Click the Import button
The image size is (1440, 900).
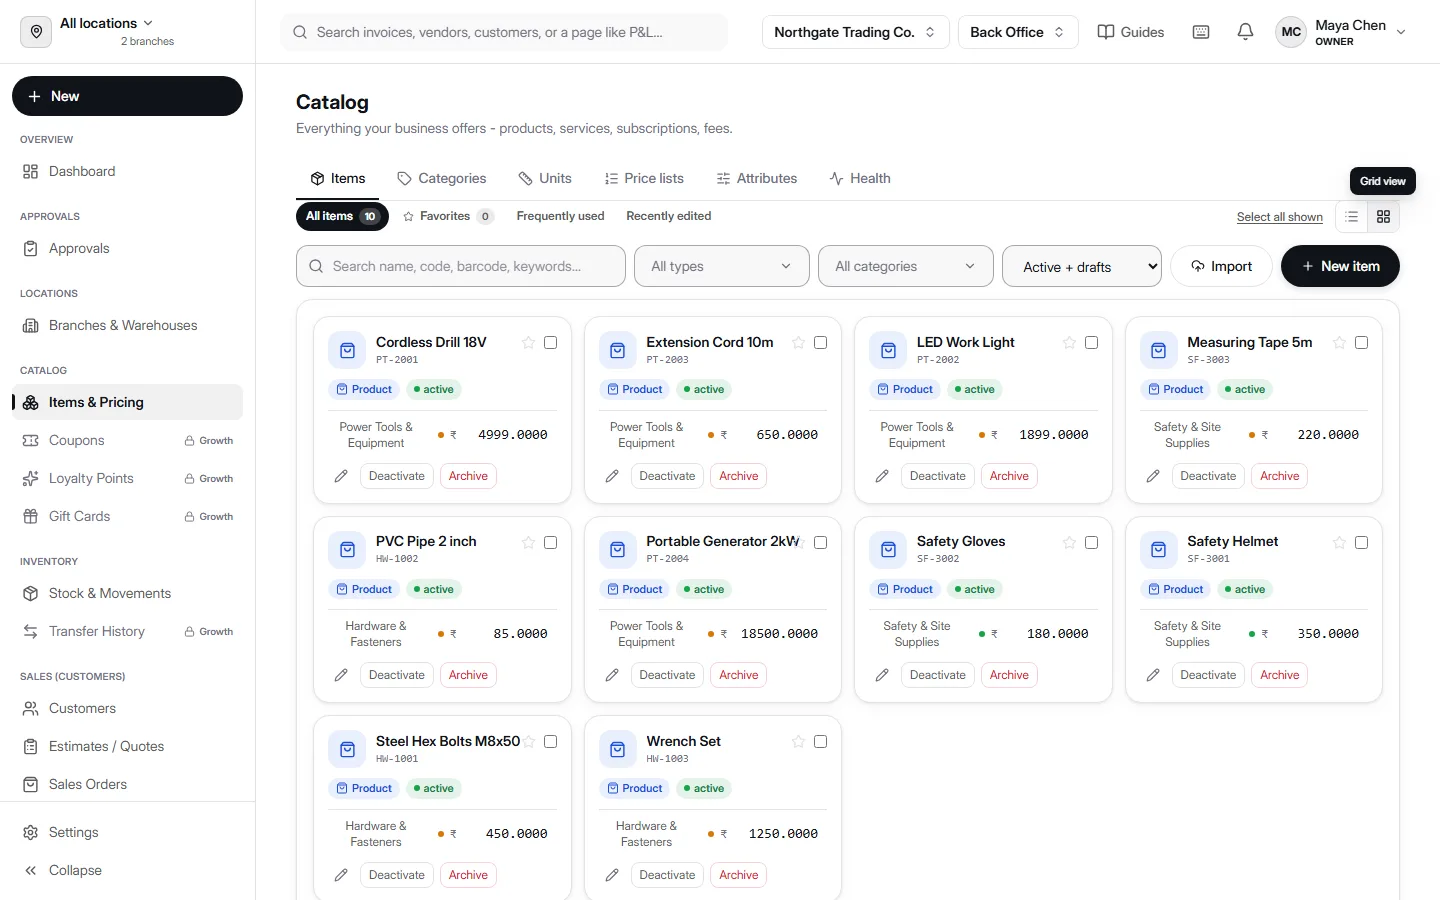point(1221,266)
